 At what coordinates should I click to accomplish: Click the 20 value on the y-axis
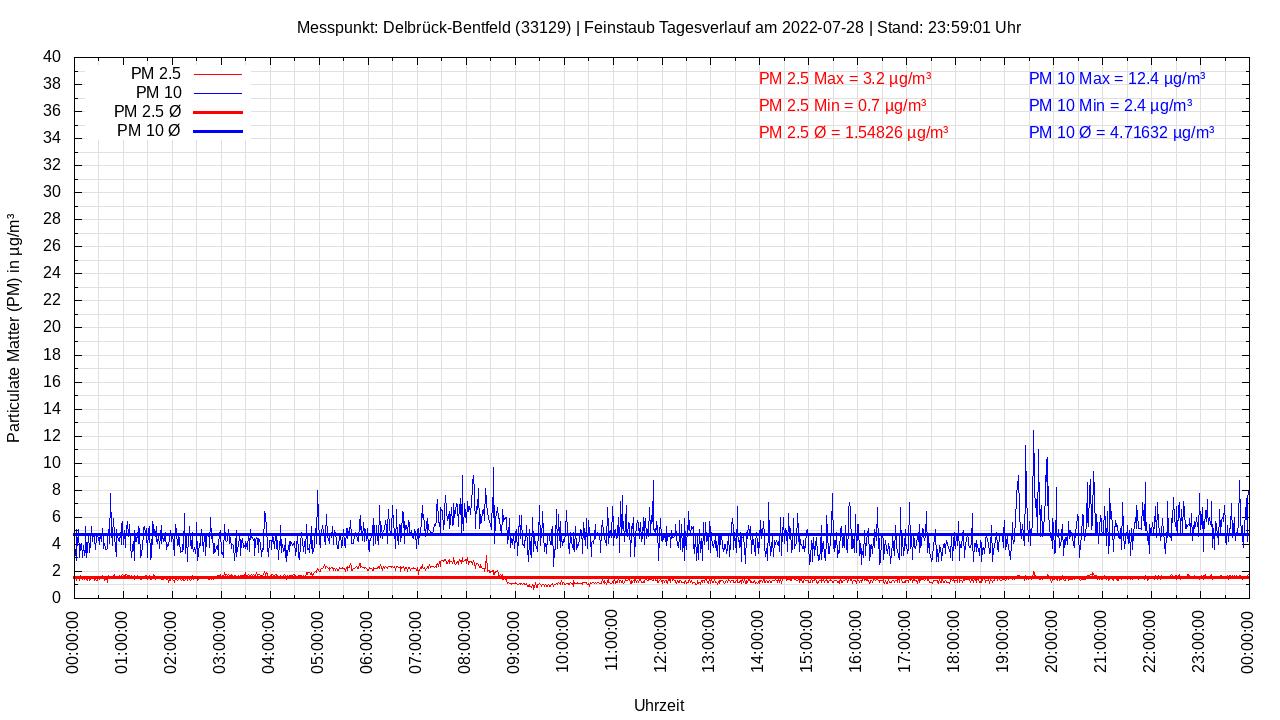tap(52, 327)
